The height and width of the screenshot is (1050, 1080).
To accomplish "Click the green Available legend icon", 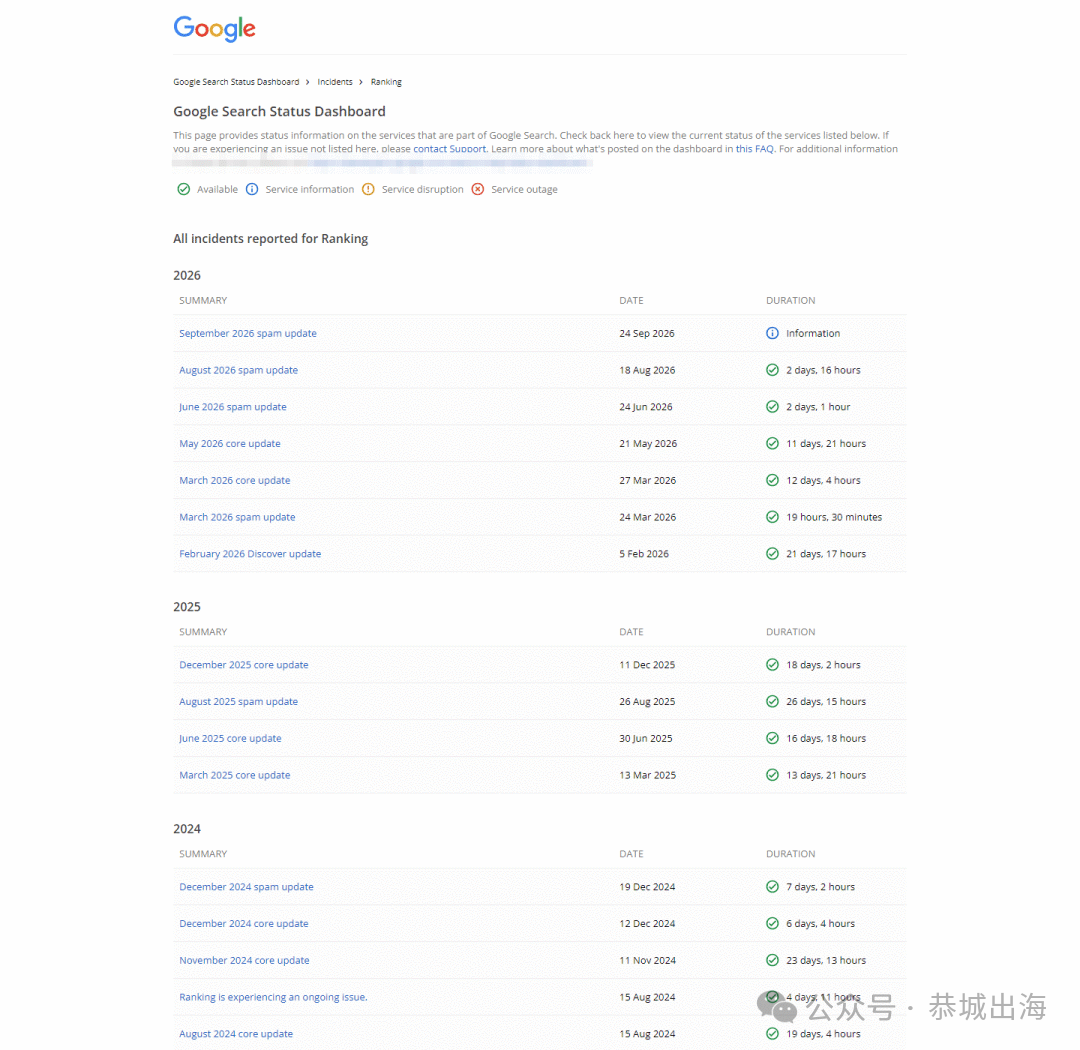I will (x=183, y=189).
